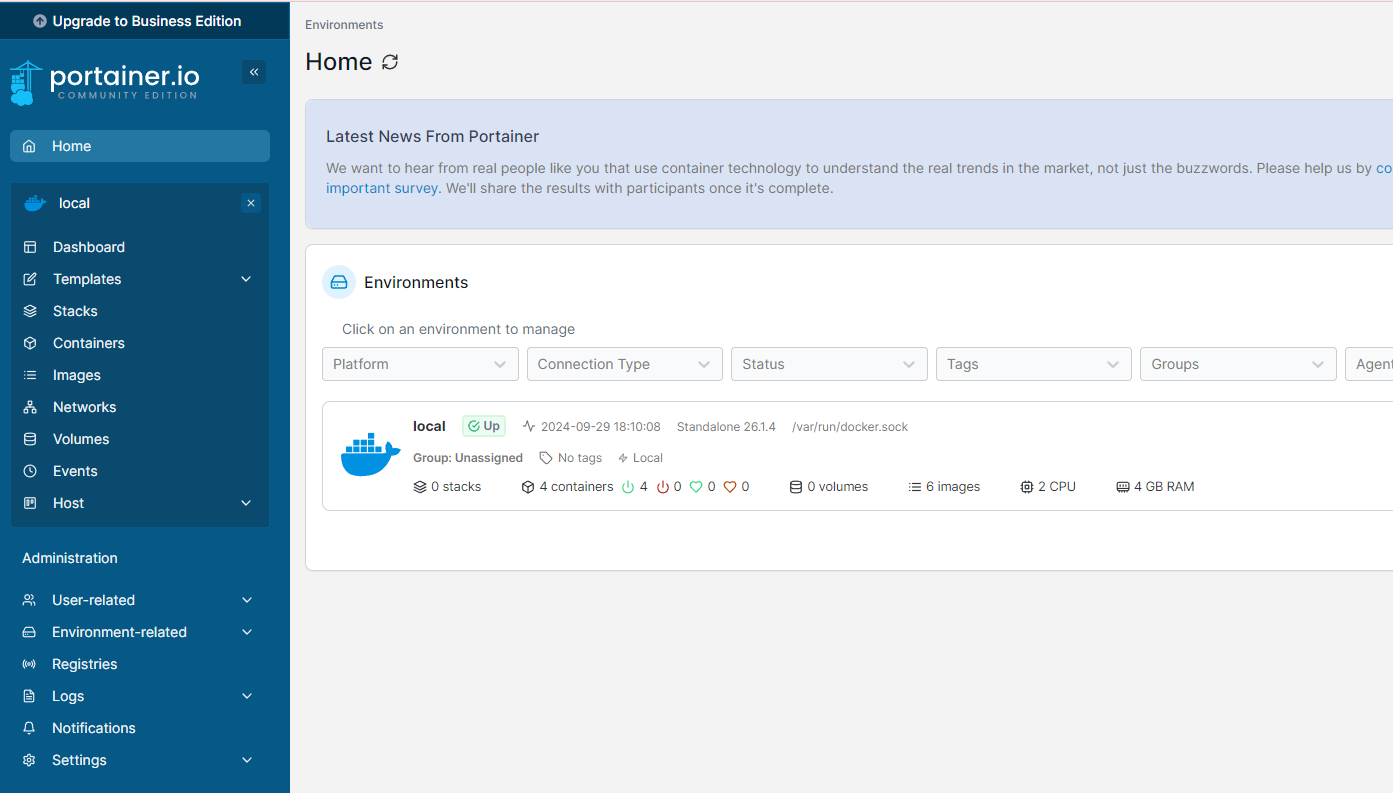The height and width of the screenshot is (793, 1393).
Task: Open Registries from the sidebar
Action: click(140, 664)
